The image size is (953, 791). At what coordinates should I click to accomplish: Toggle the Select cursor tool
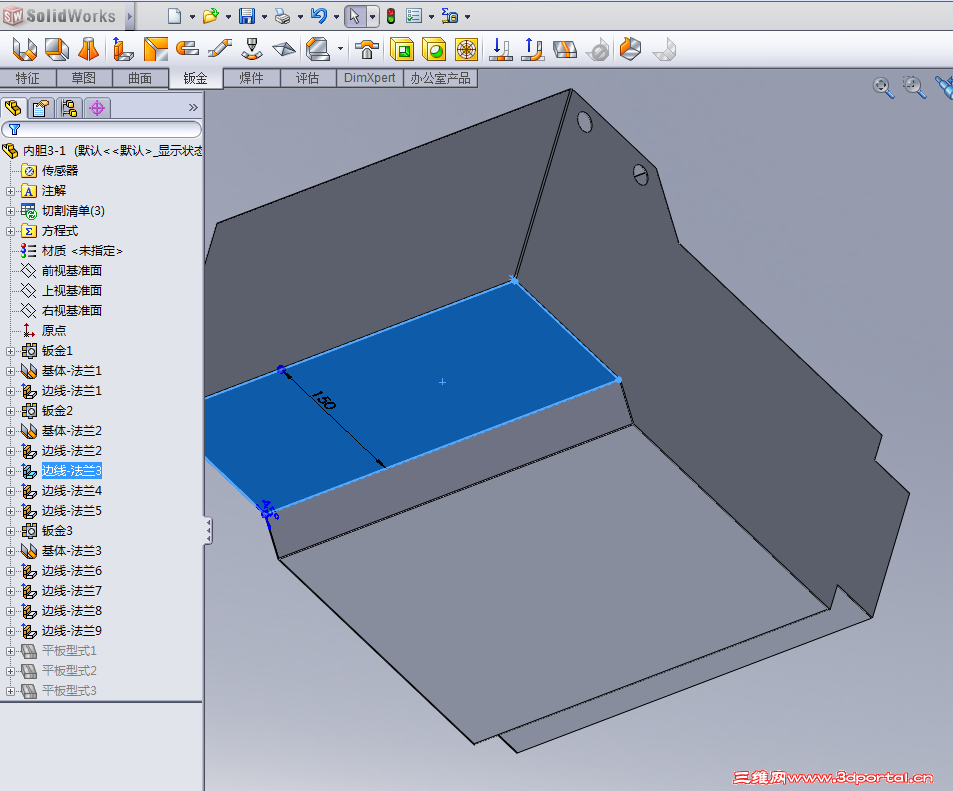(355, 16)
